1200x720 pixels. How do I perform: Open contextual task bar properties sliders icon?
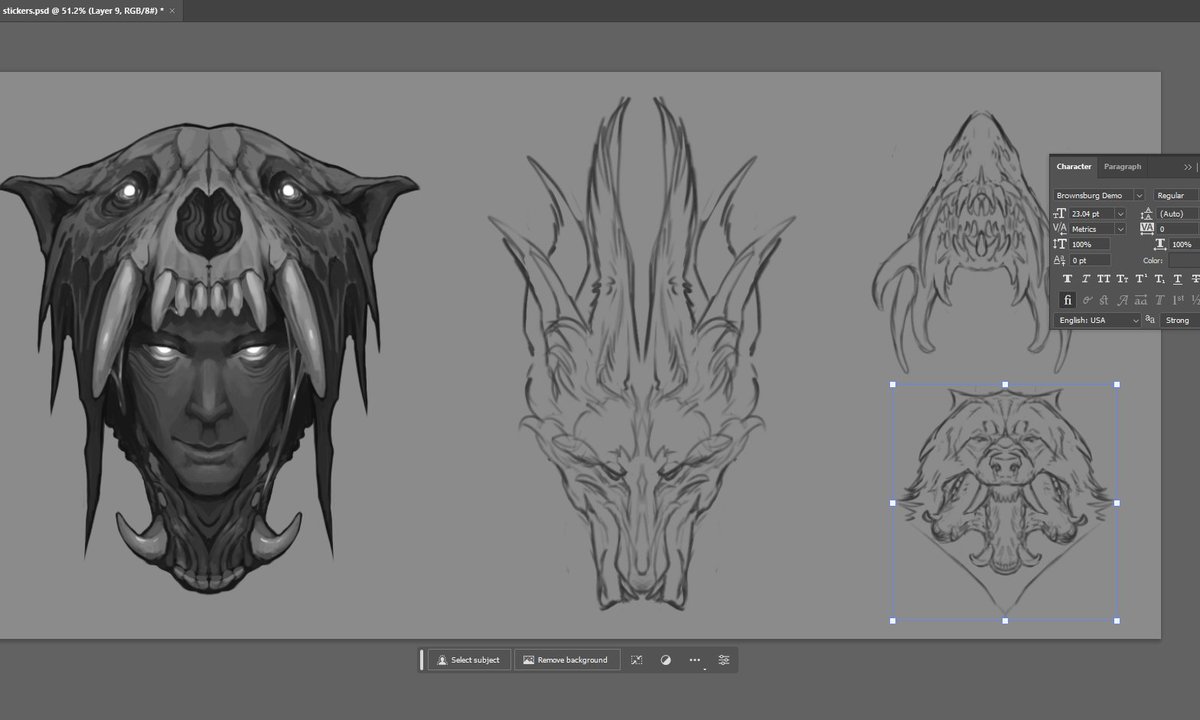724,660
